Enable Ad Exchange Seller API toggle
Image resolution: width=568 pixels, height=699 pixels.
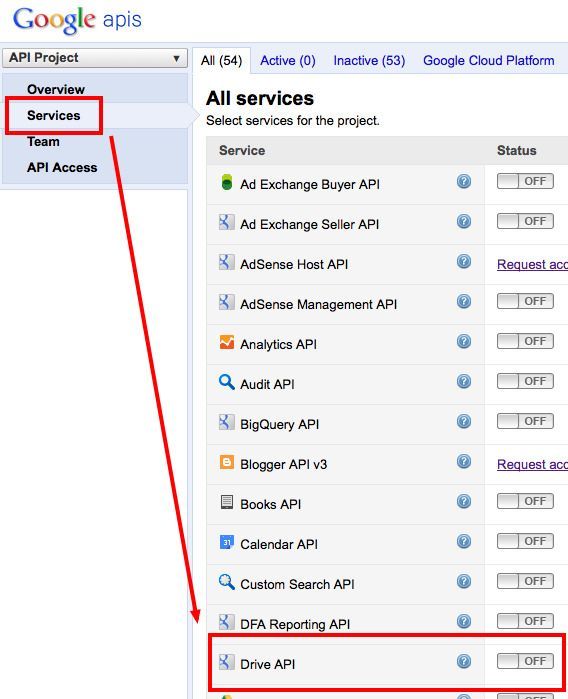click(x=525, y=221)
